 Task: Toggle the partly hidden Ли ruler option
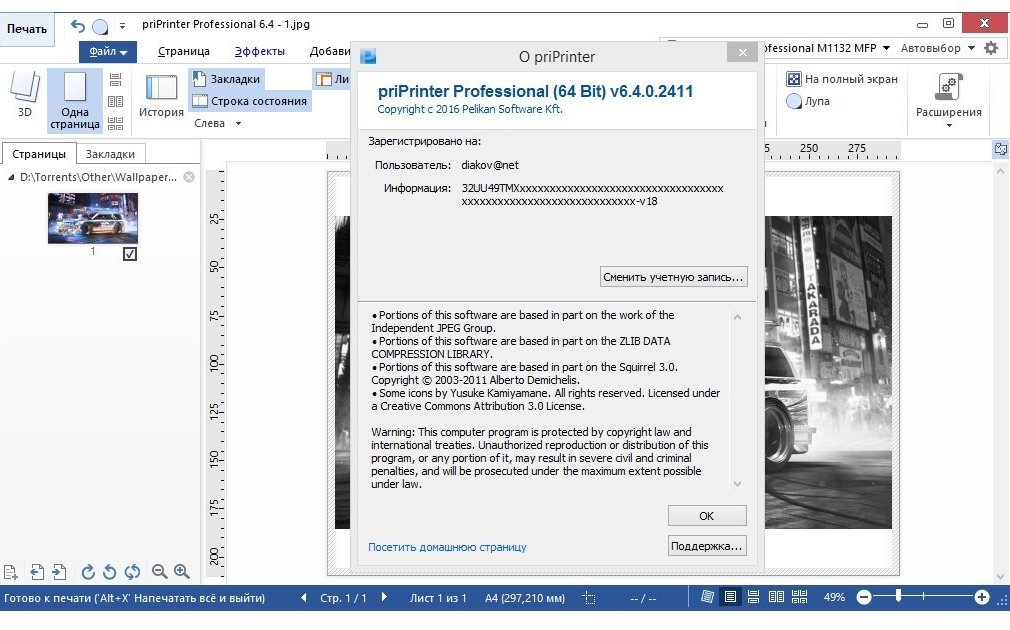point(332,79)
